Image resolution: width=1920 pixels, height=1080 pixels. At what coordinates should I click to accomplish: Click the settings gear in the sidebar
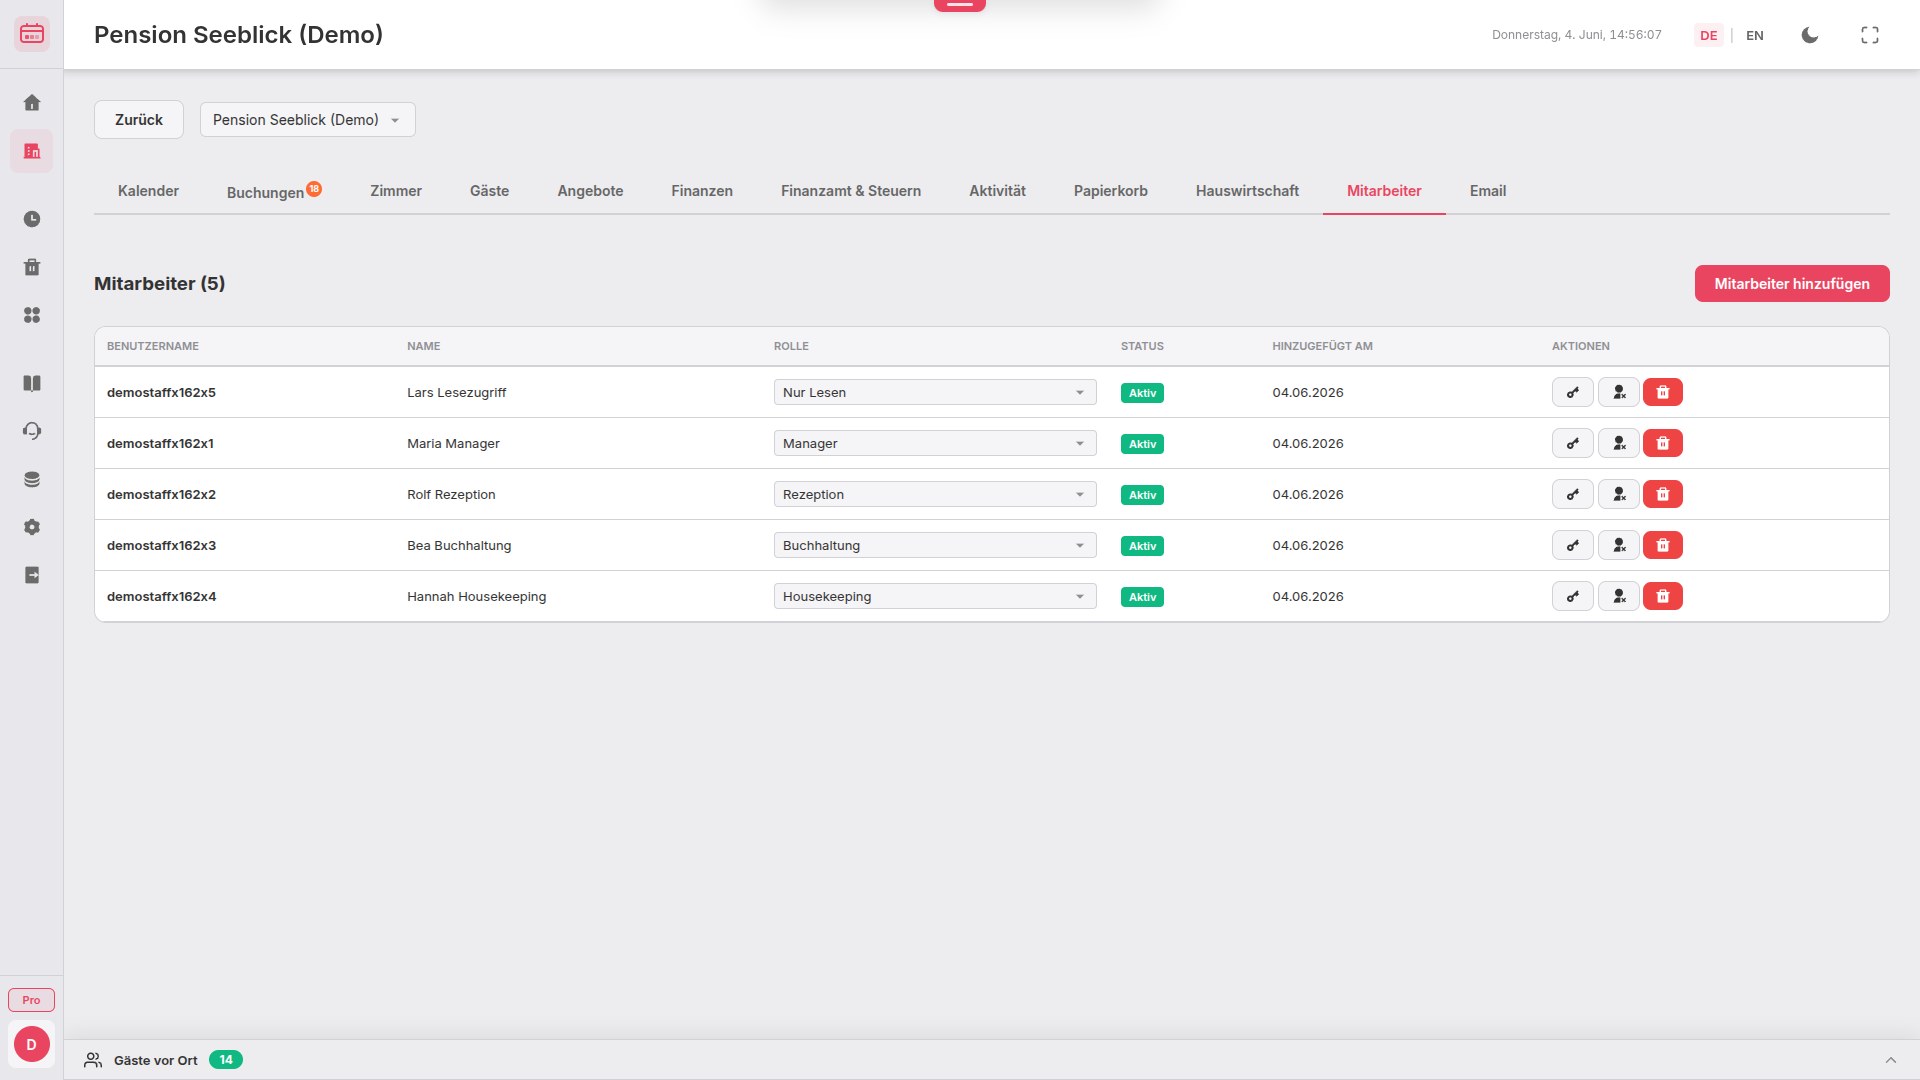(32, 527)
